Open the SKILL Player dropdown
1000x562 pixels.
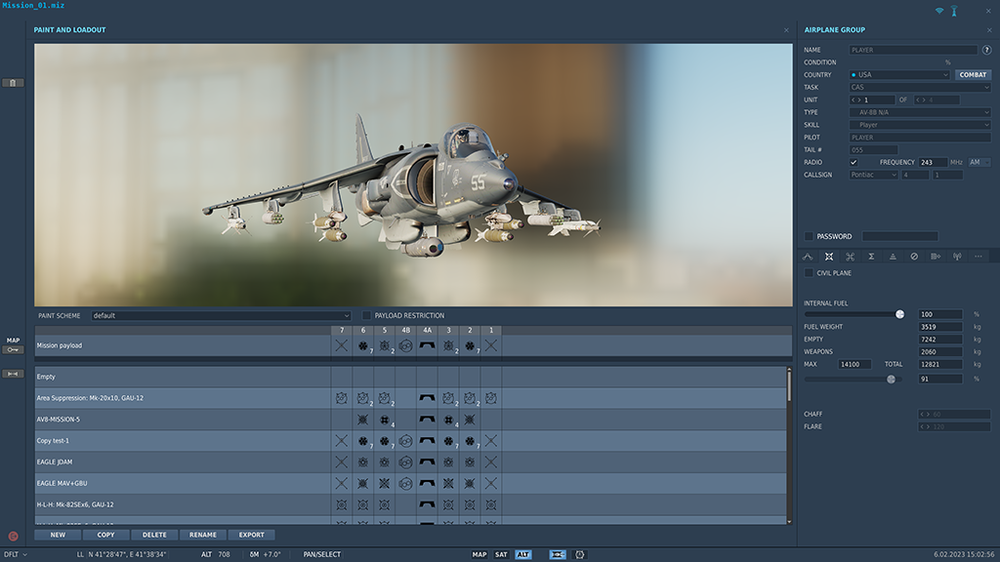[920, 125]
